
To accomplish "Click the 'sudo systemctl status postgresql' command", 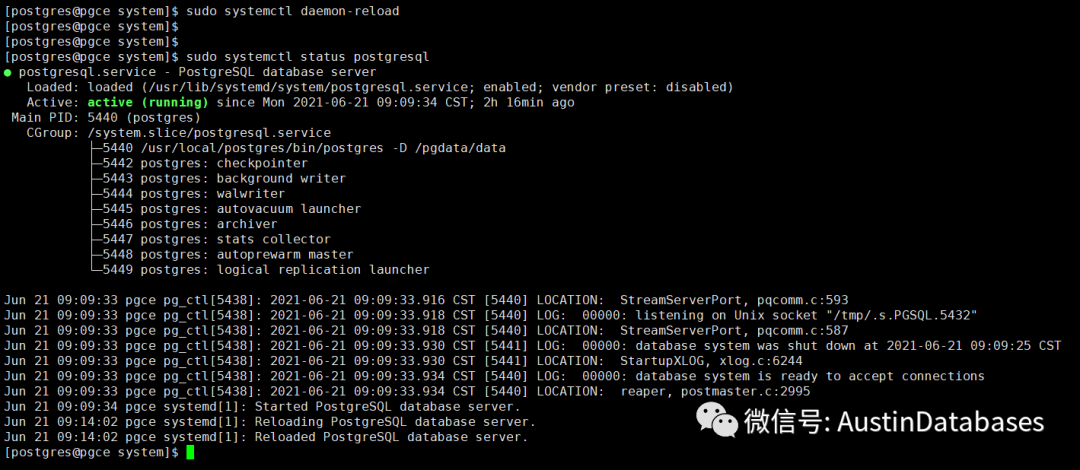I will (x=308, y=57).
